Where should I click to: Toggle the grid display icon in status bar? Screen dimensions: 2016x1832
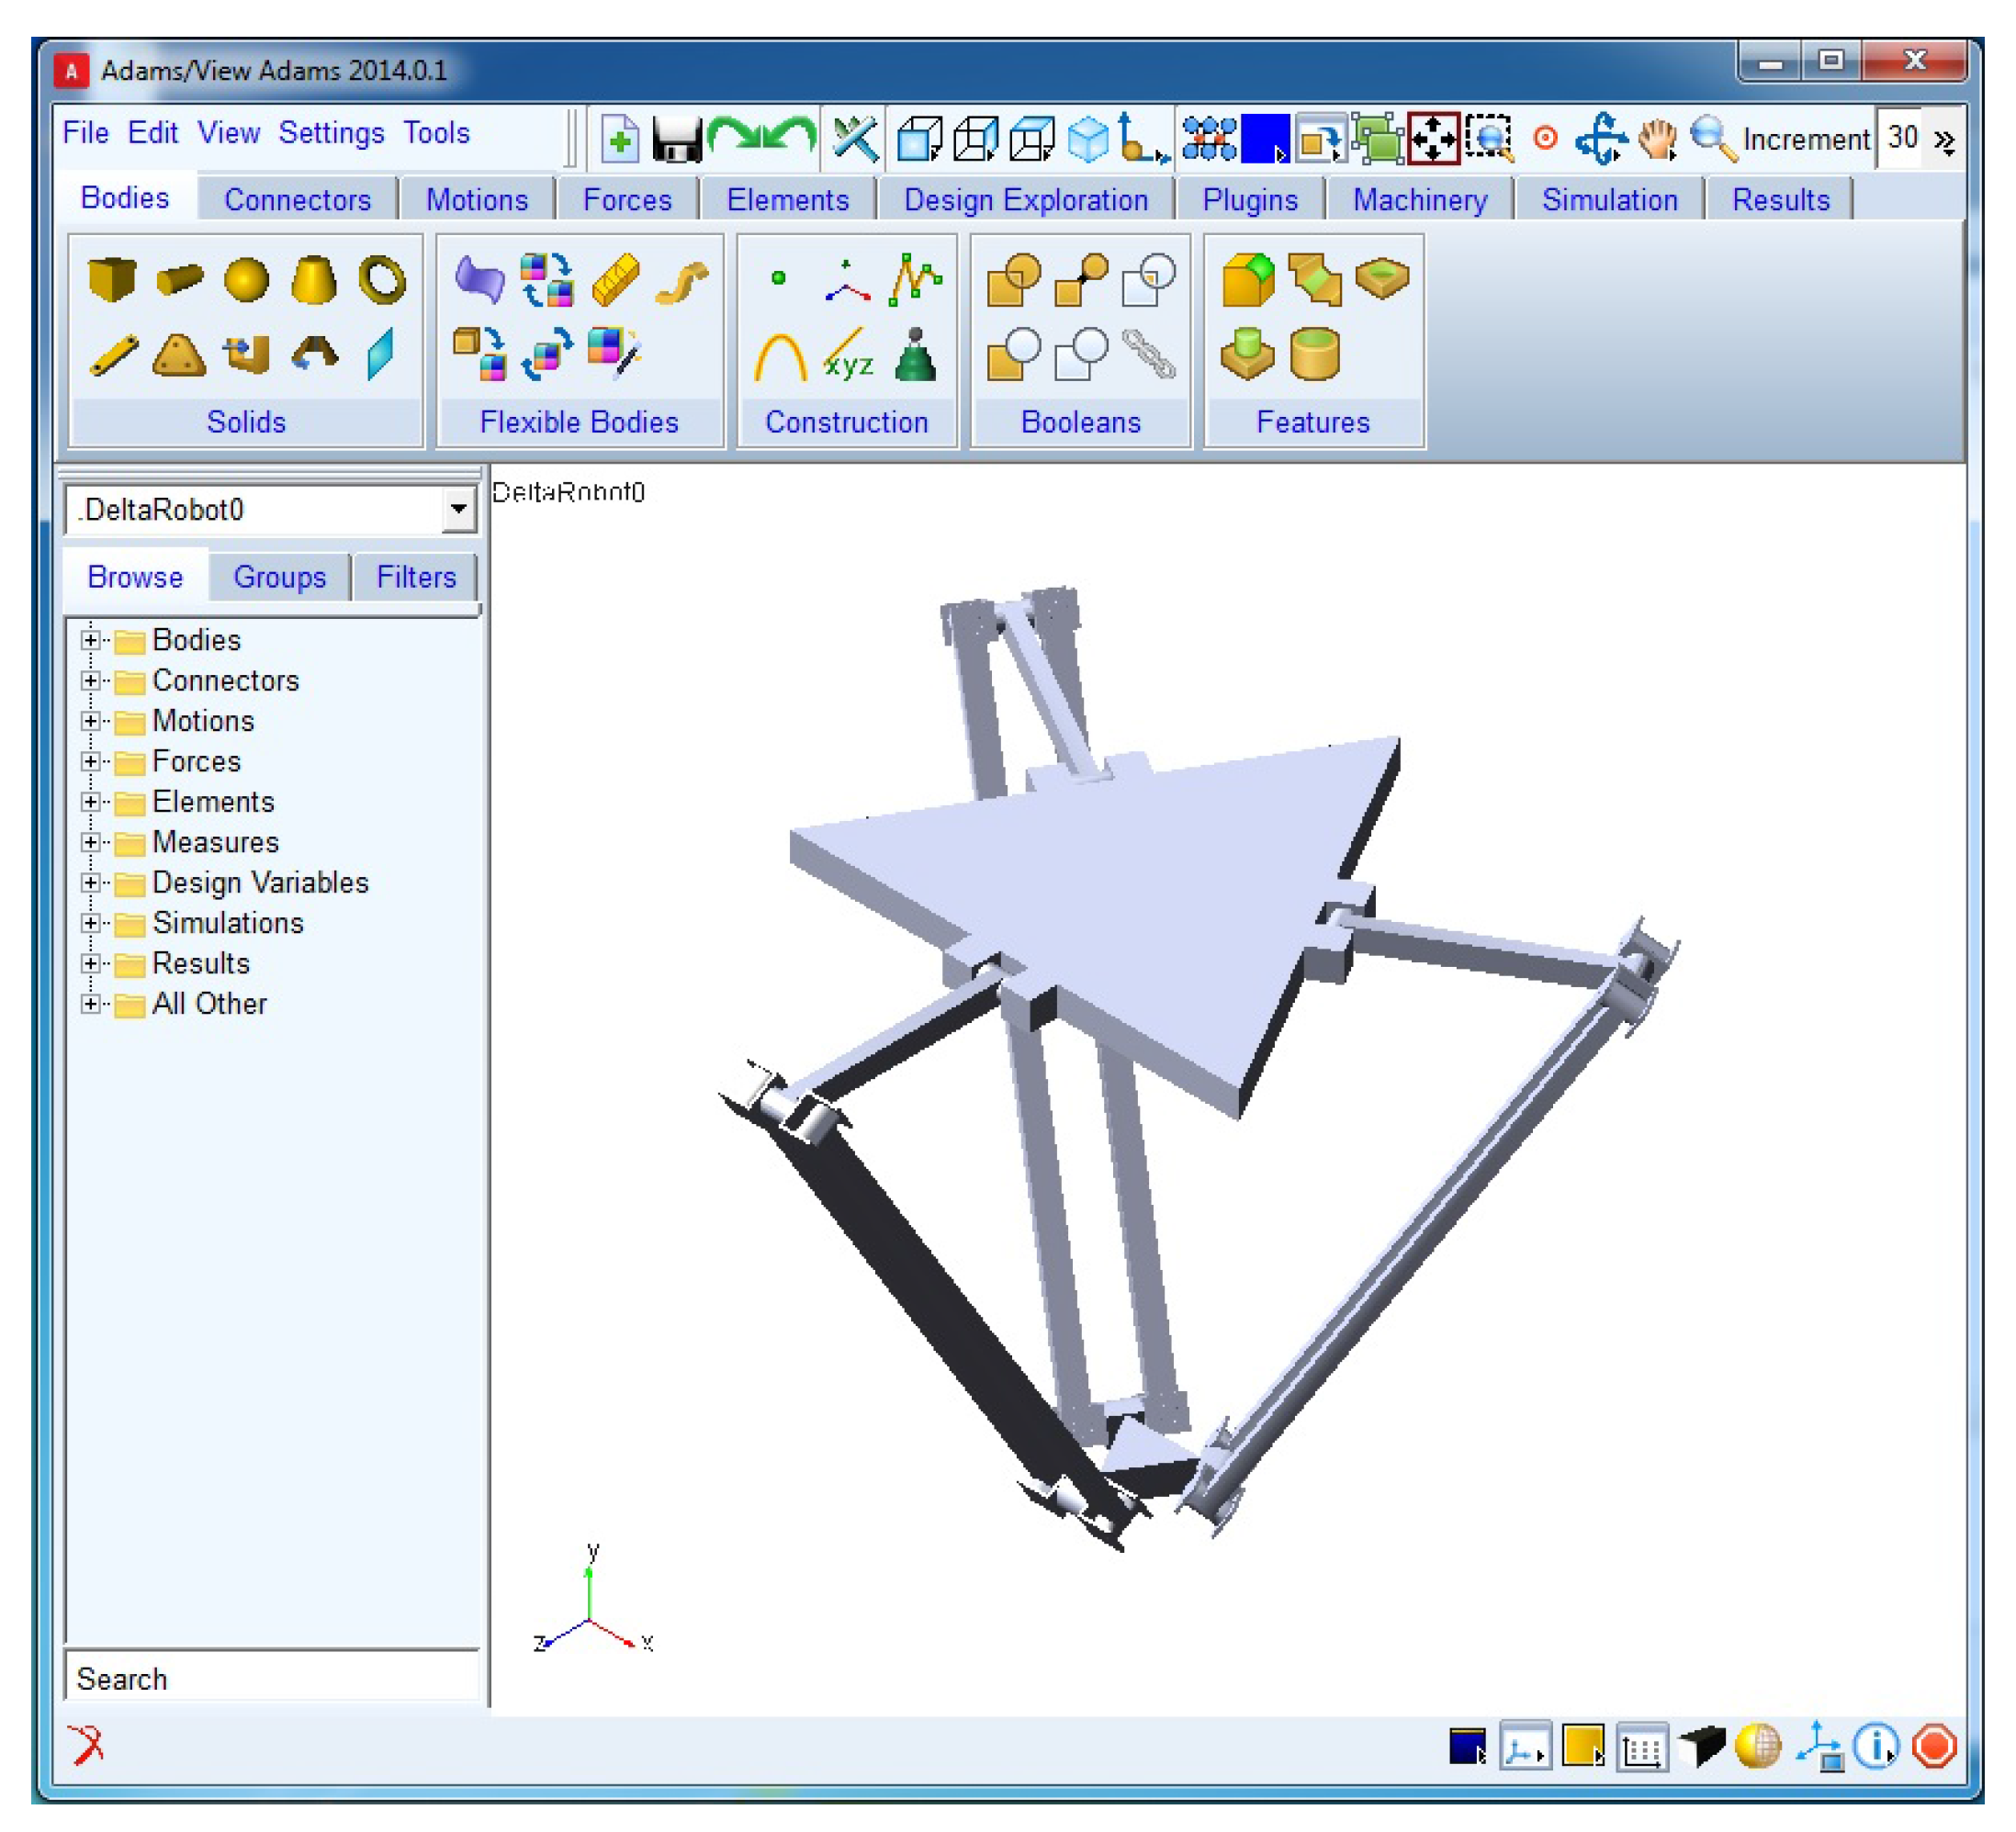coord(1642,1747)
